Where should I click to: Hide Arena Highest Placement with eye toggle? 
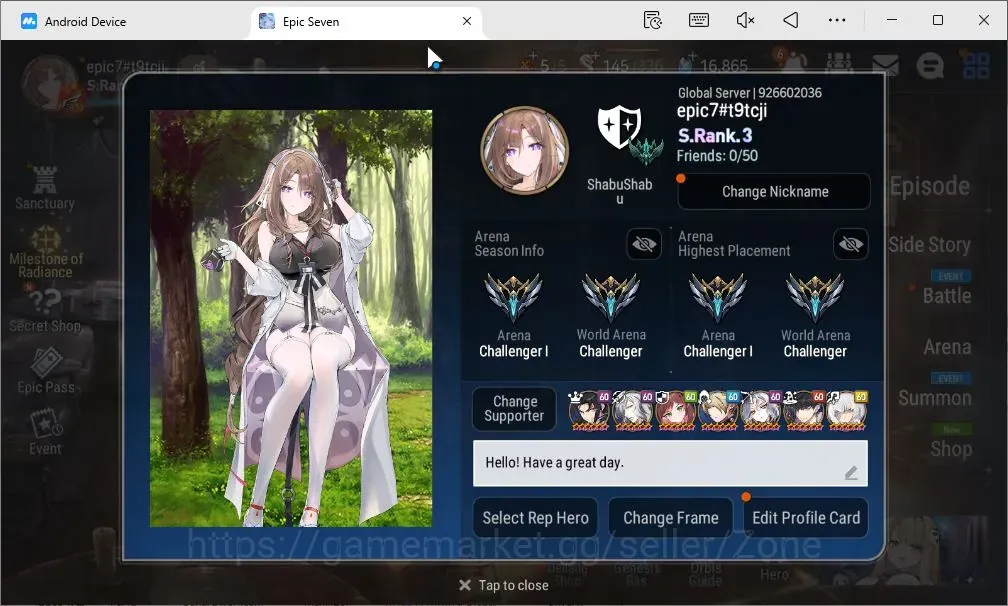850,244
